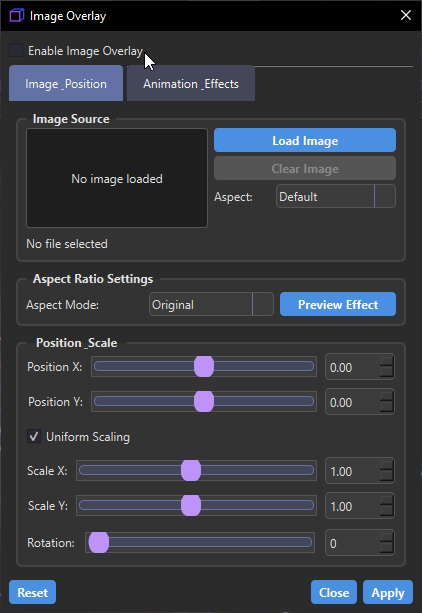
Task: Click the Position X slider handle
Action: click(204, 367)
